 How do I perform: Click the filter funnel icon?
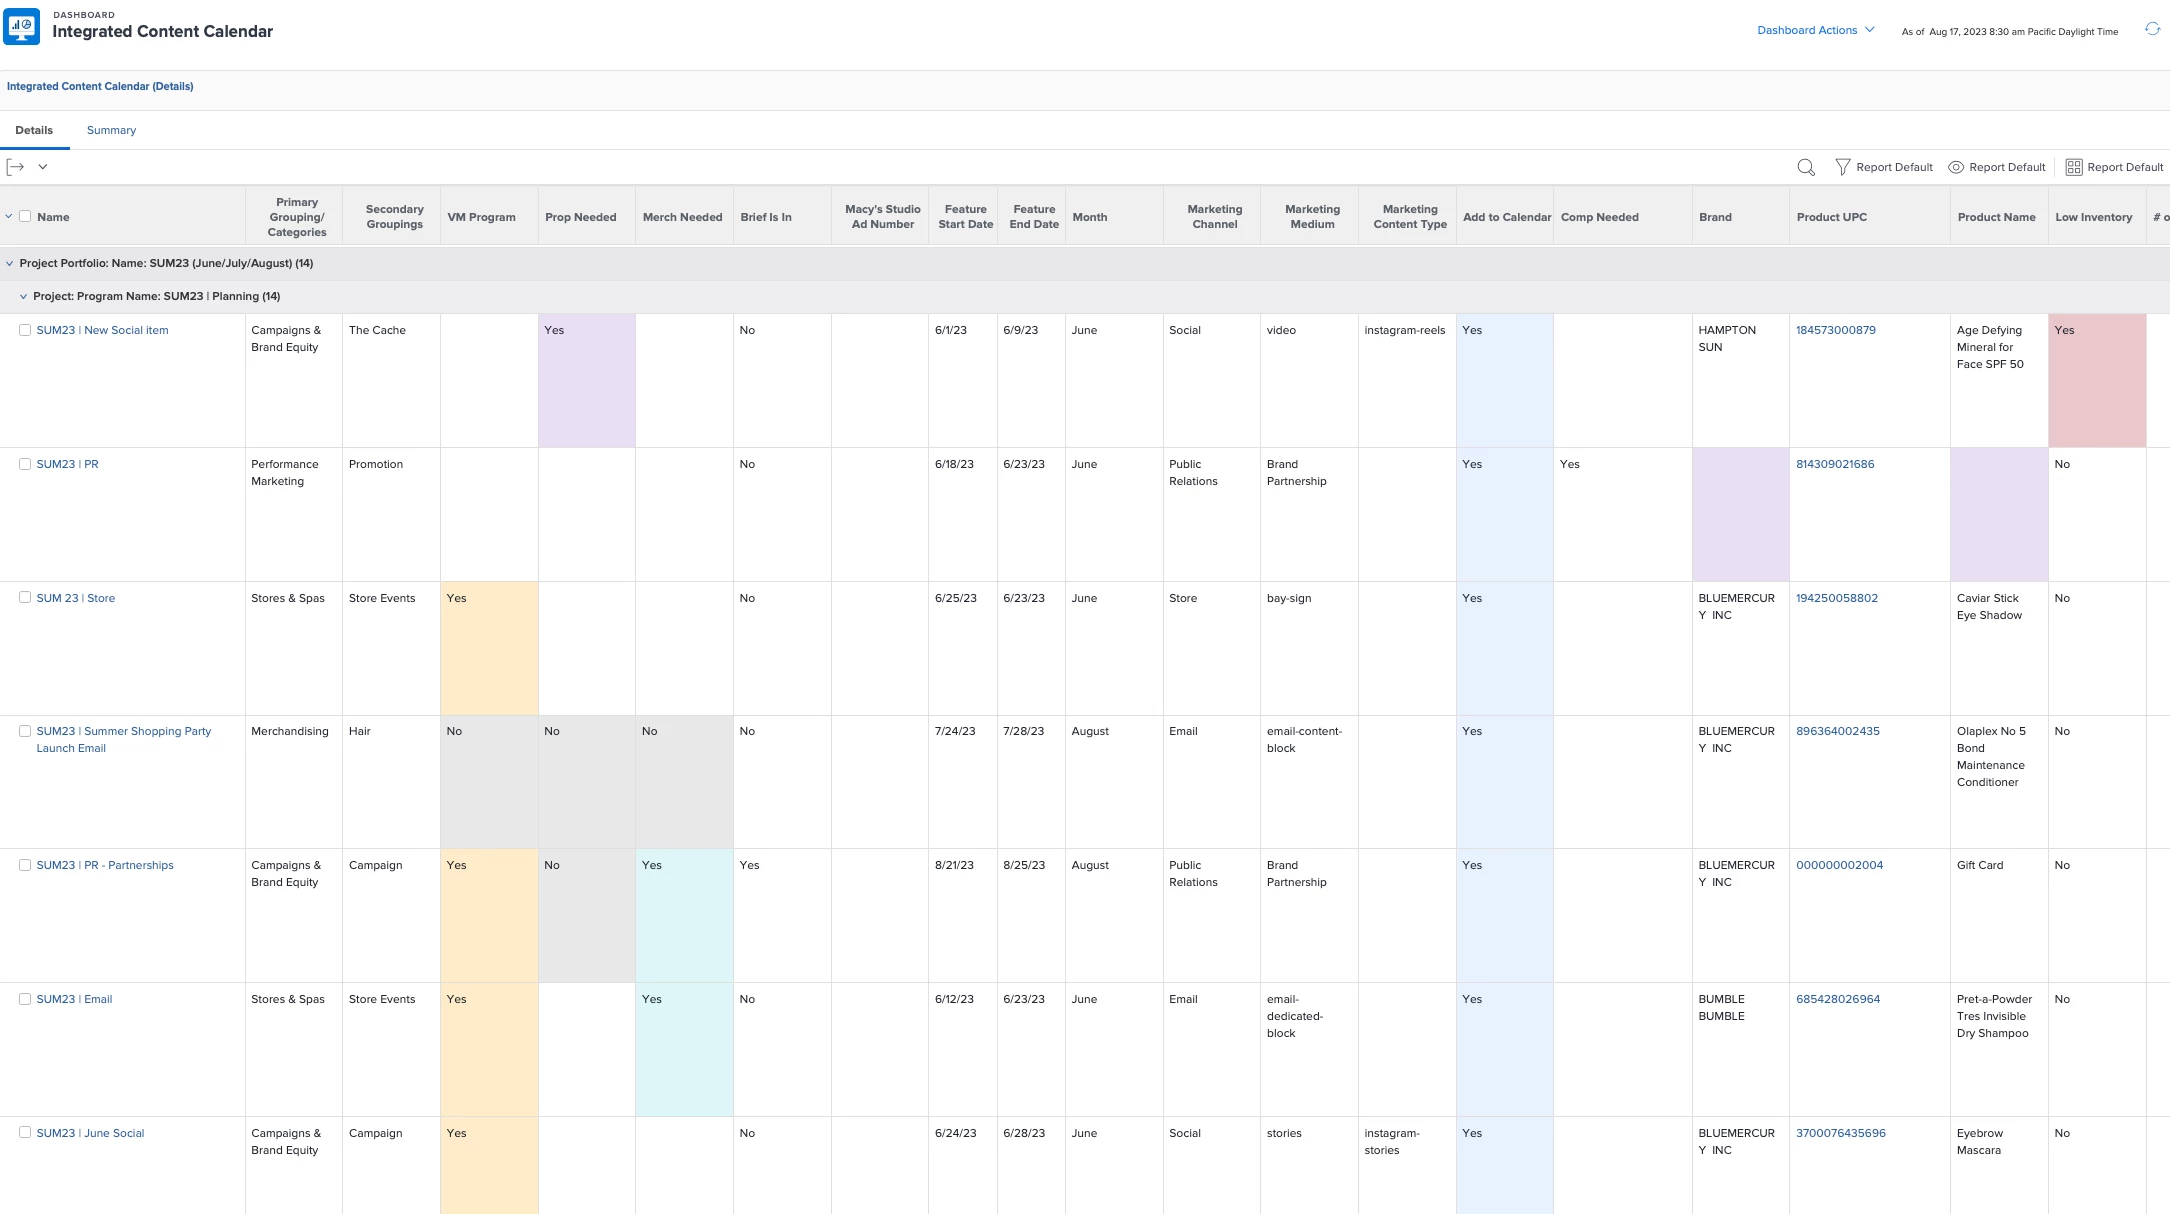(1842, 167)
